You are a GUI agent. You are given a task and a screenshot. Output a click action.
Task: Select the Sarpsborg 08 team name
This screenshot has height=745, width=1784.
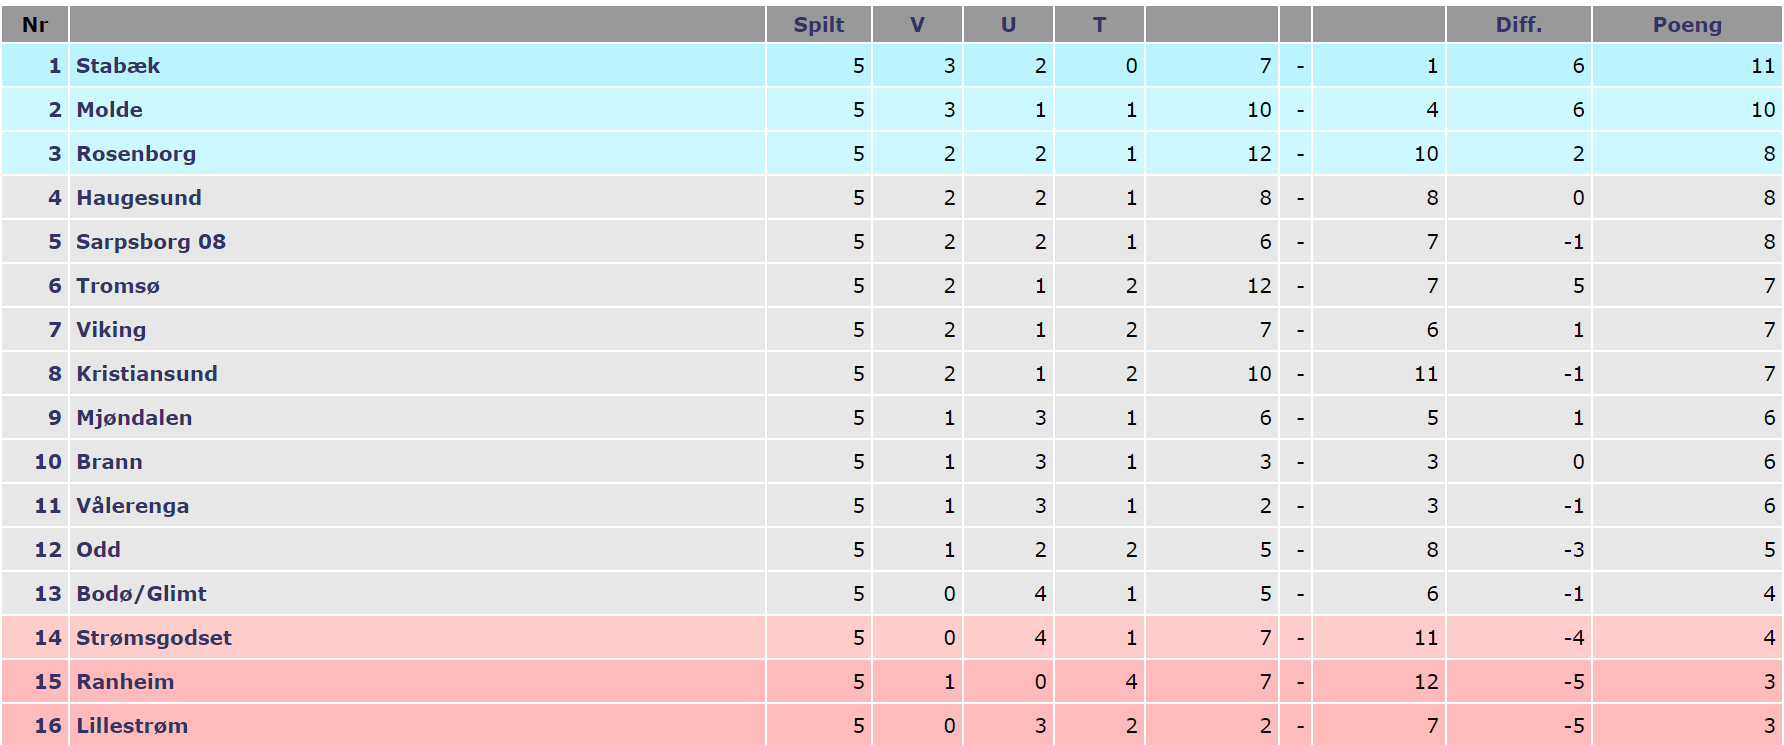coord(151,242)
